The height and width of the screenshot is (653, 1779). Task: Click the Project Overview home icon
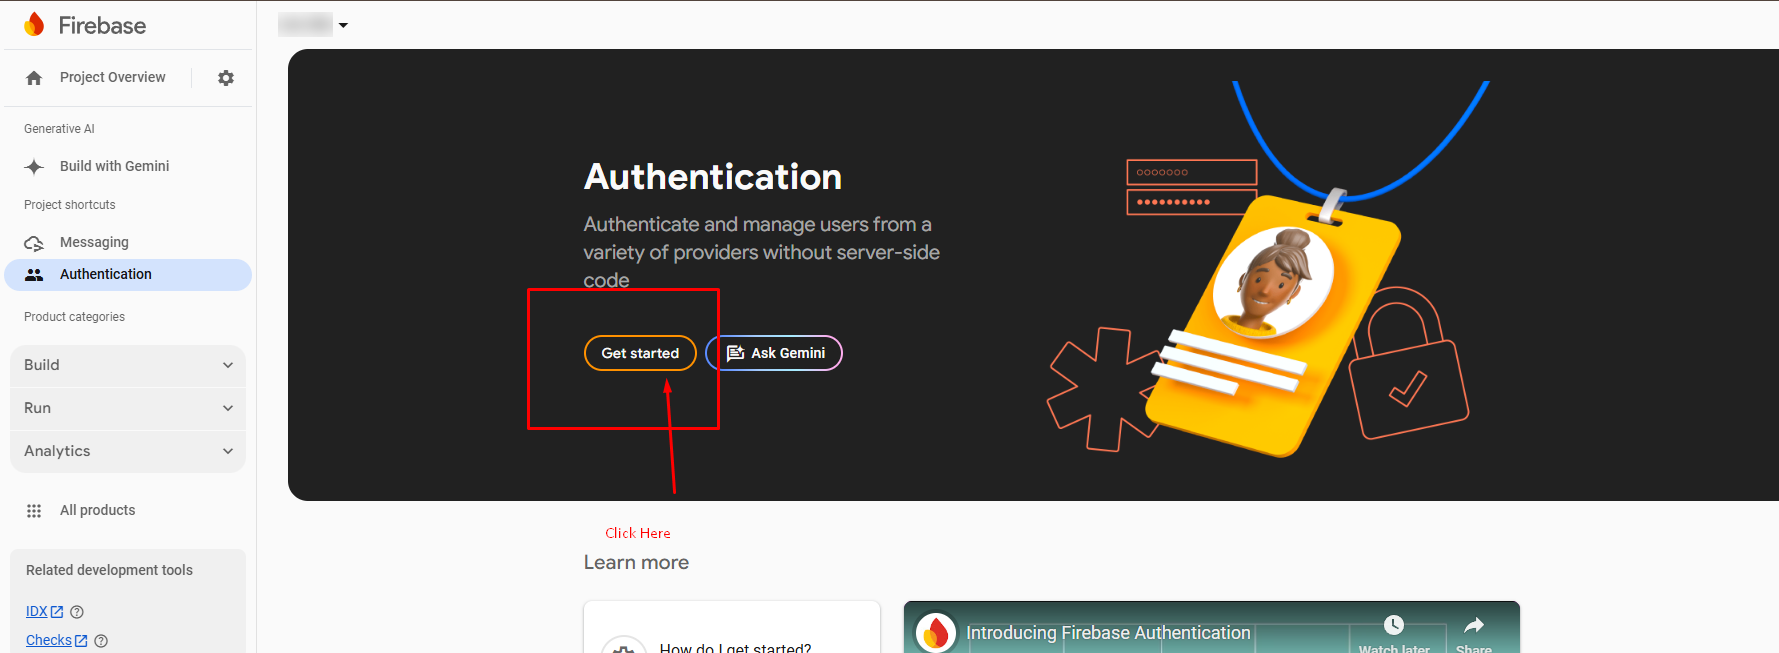point(34,78)
